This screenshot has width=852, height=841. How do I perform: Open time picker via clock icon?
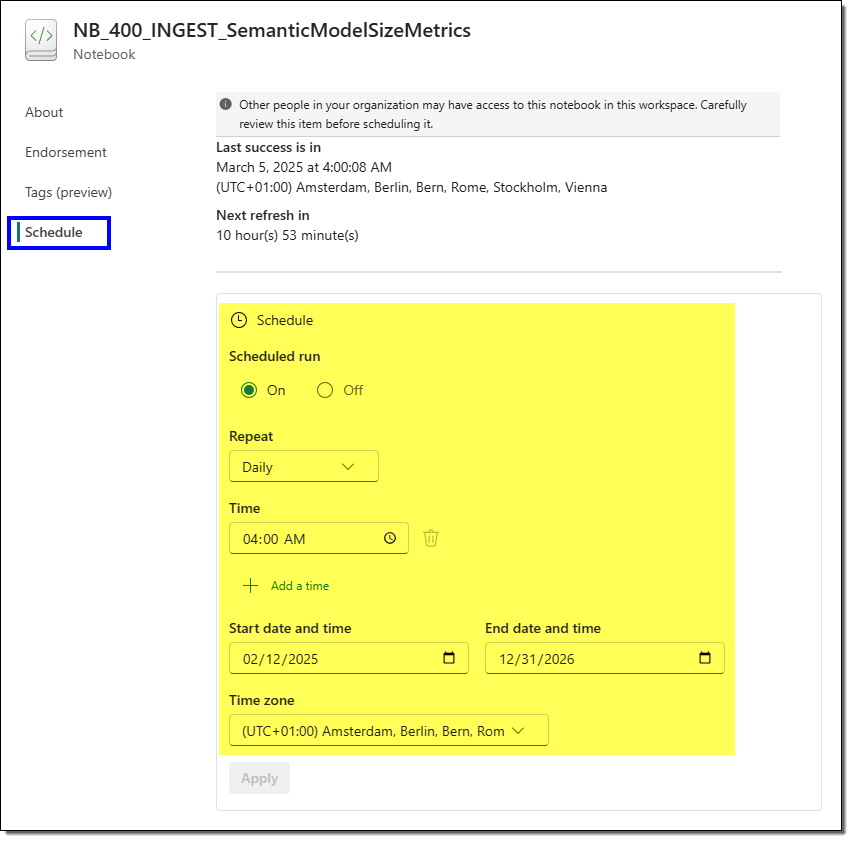[x=390, y=538]
